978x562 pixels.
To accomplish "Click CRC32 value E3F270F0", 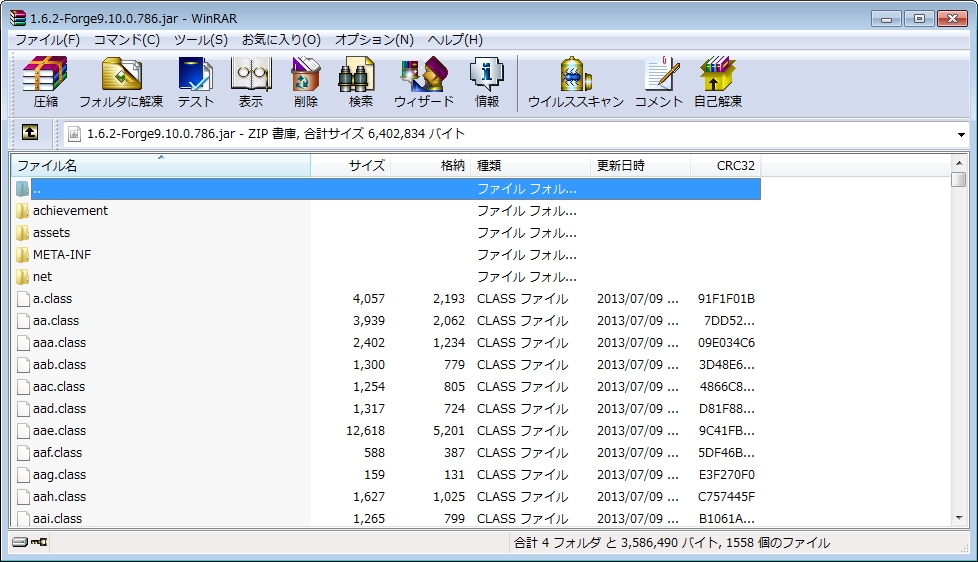I will pyautogui.click(x=727, y=475).
